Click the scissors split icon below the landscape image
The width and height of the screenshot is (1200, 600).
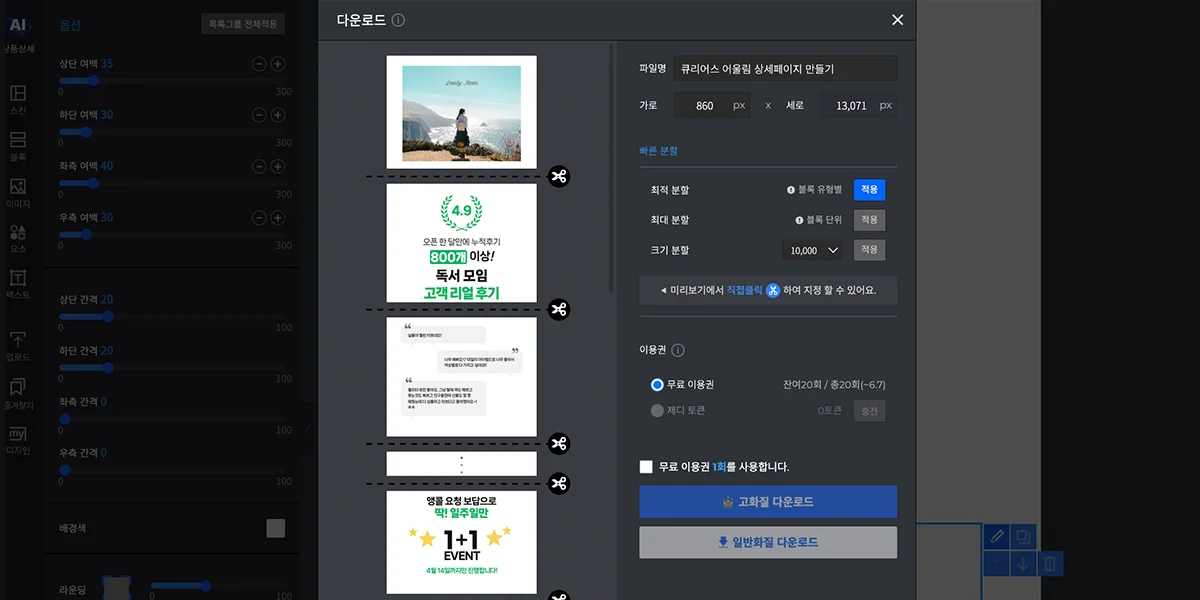point(559,176)
